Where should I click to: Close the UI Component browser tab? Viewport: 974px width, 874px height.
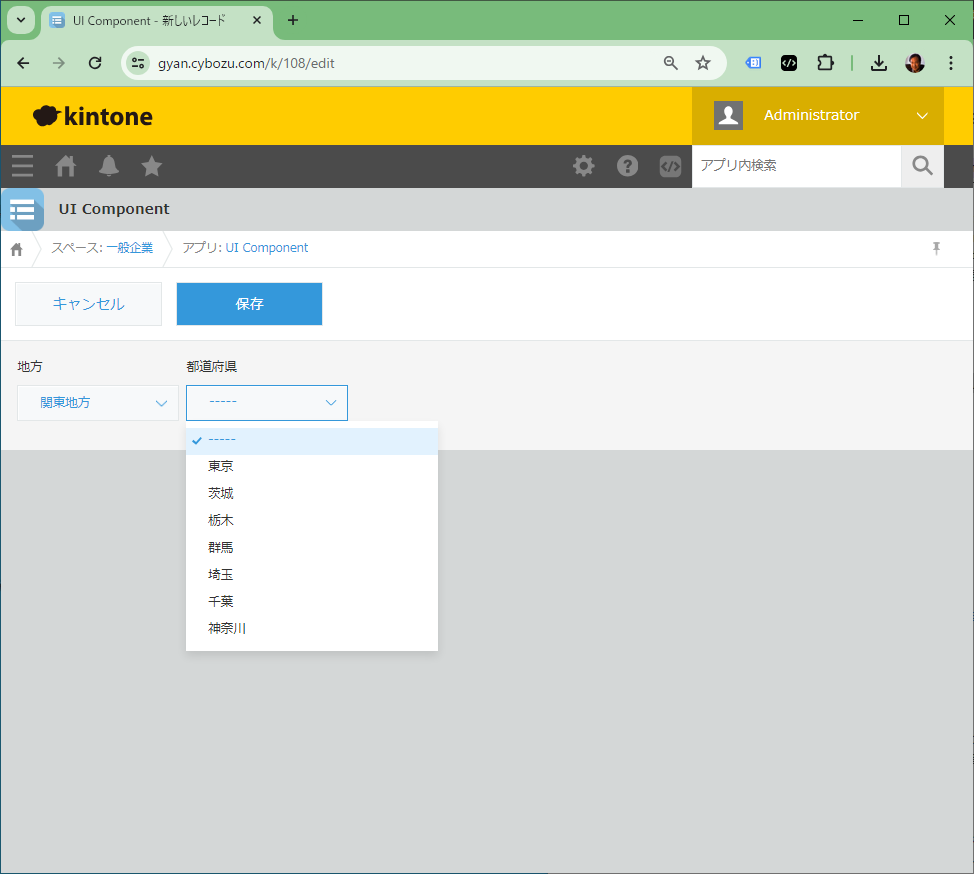pos(257,20)
